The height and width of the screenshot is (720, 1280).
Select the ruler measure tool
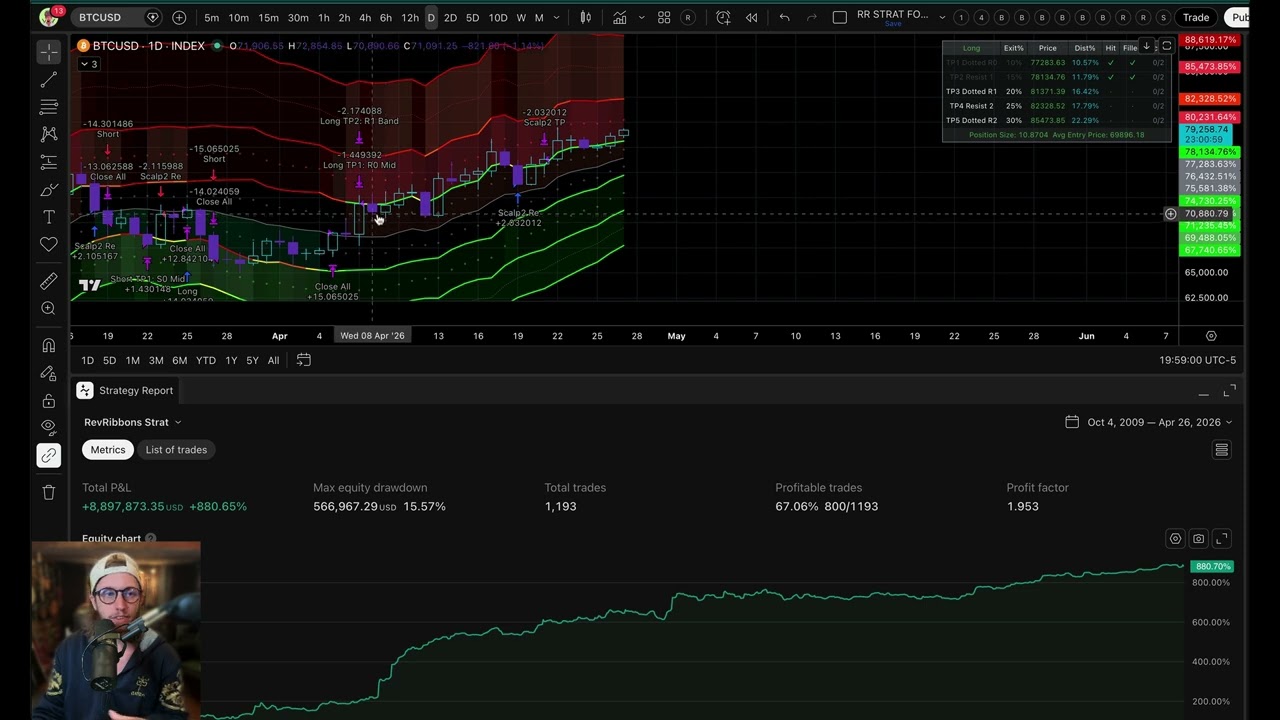(48, 281)
